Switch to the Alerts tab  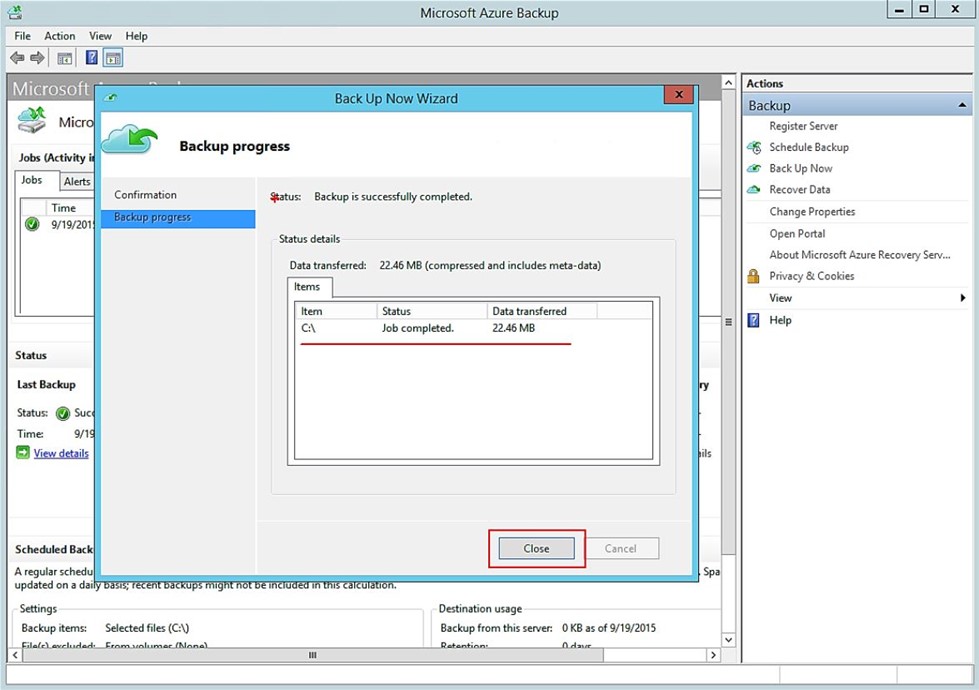(x=77, y=182)
